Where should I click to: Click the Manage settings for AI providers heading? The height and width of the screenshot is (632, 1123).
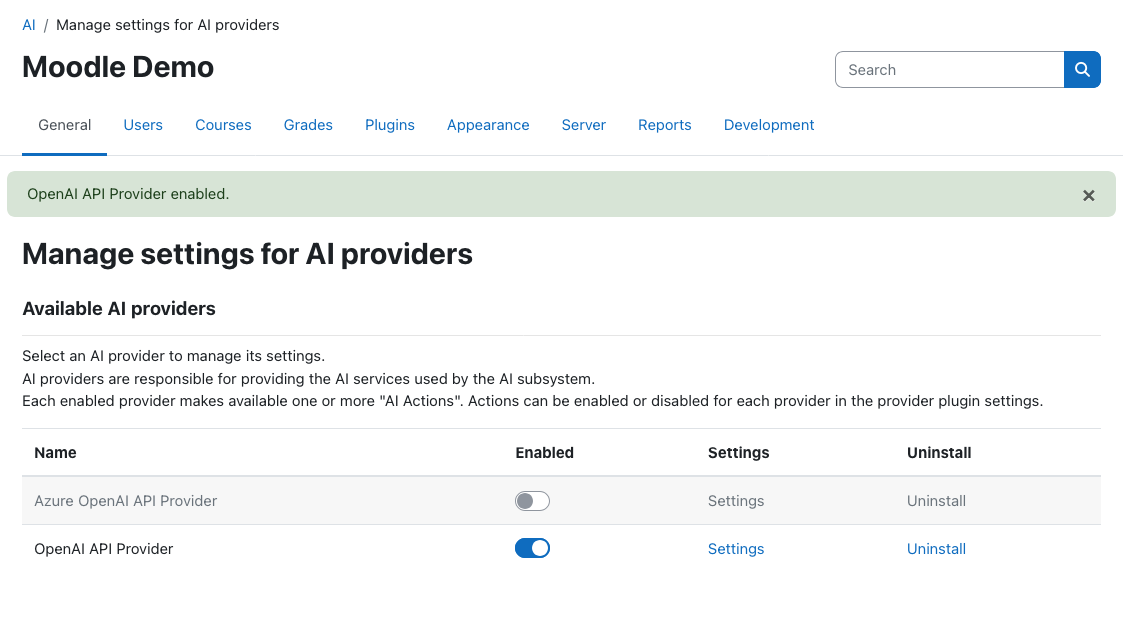[247, 254]
